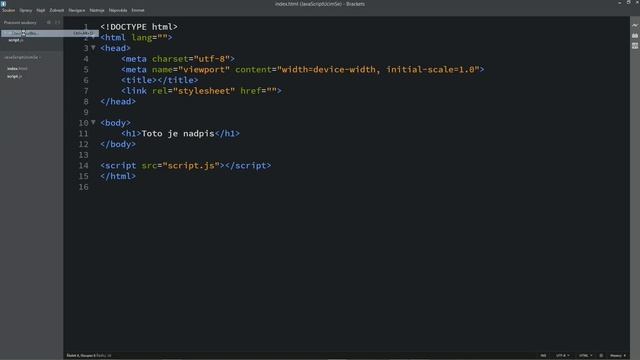
Task: Open the Zobrazit menu
Action: tap(57, 10)
